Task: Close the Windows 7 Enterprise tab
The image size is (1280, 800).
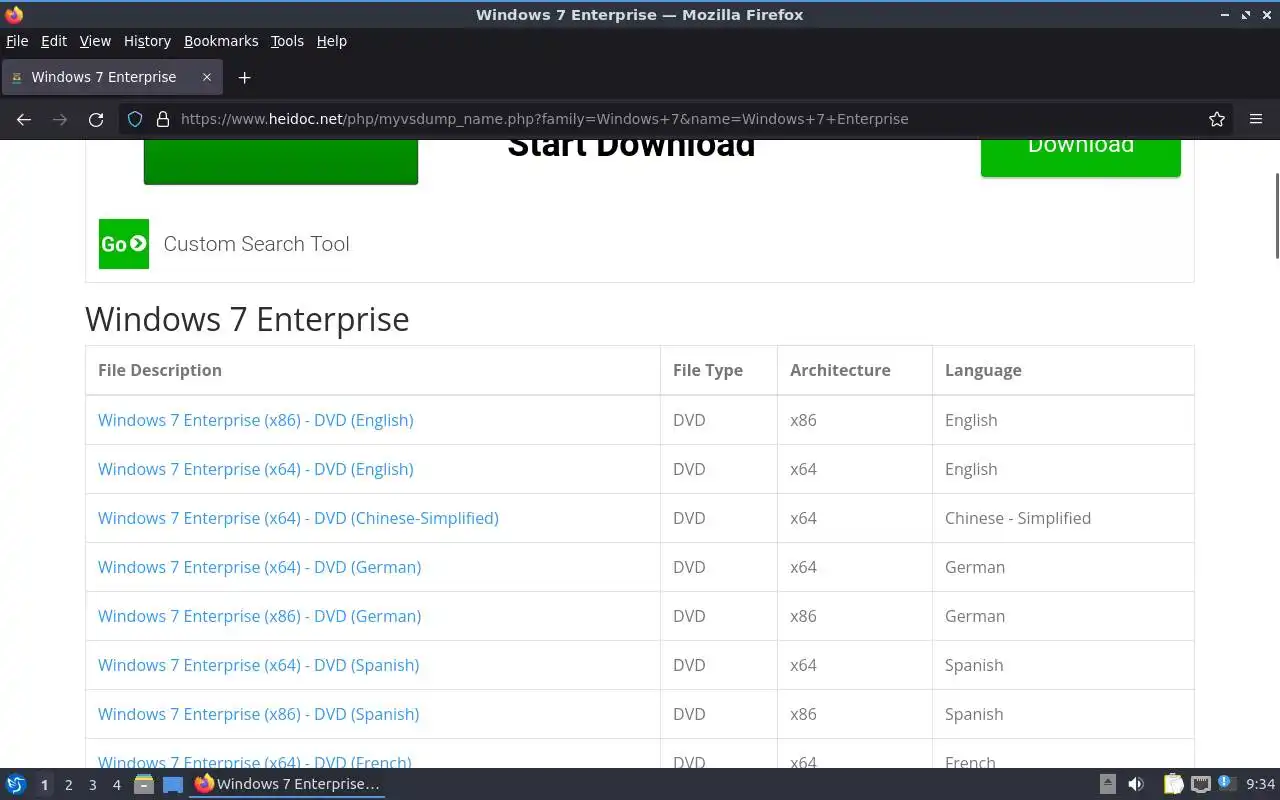Action: [207, 77]
